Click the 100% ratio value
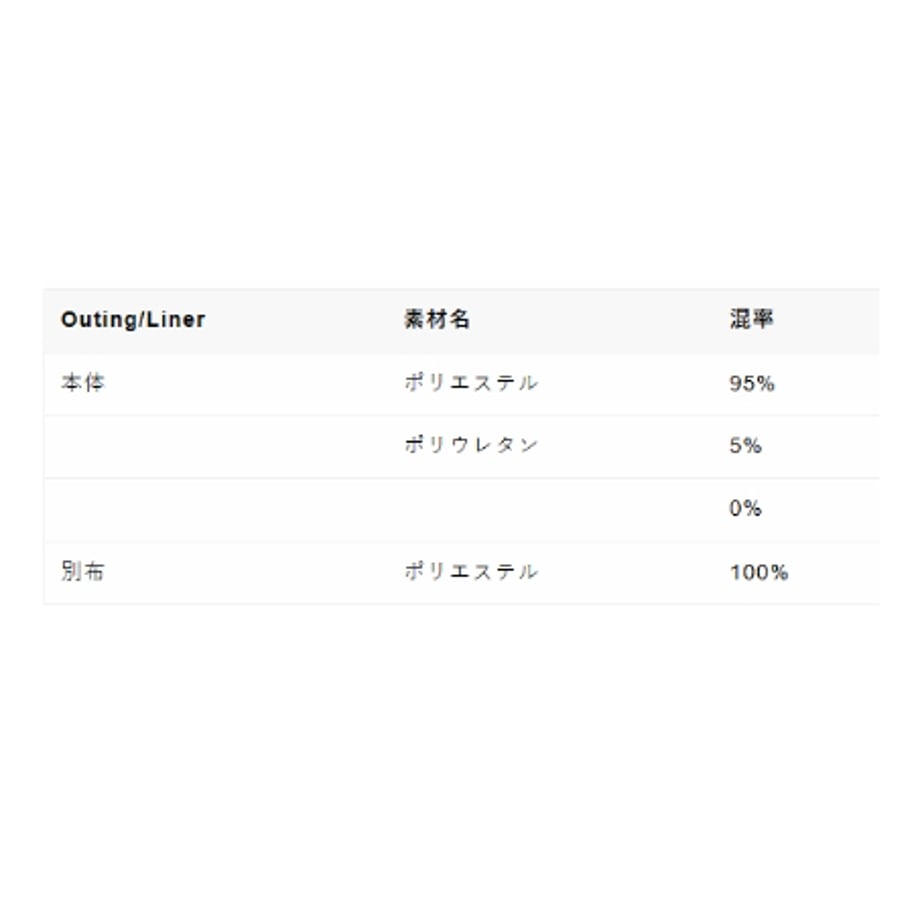The height and width of the screenshot is (920, 920). pyautogui.click(x=759, y=572)
